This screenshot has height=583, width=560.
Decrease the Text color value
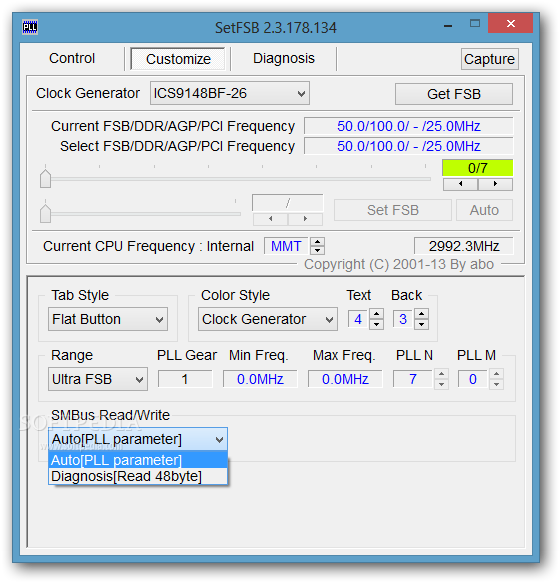tap(376, 324)
